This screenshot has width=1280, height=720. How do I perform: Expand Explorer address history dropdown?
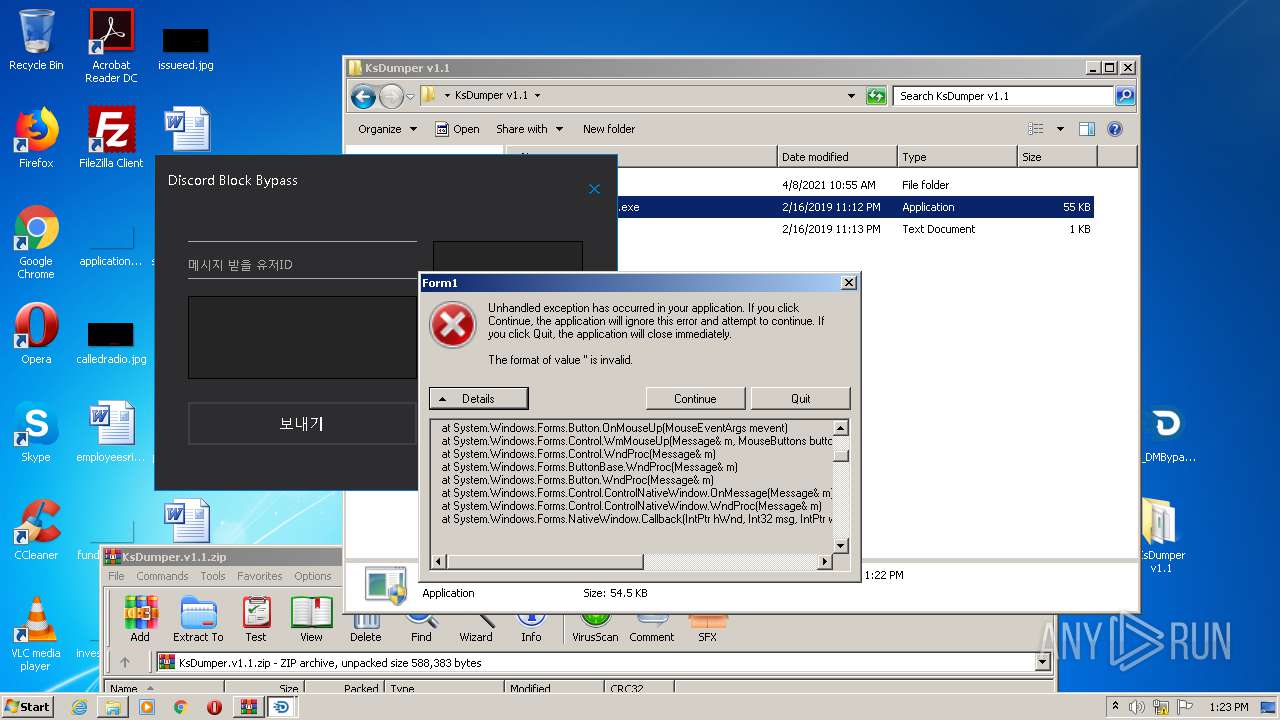pos(851,96)
